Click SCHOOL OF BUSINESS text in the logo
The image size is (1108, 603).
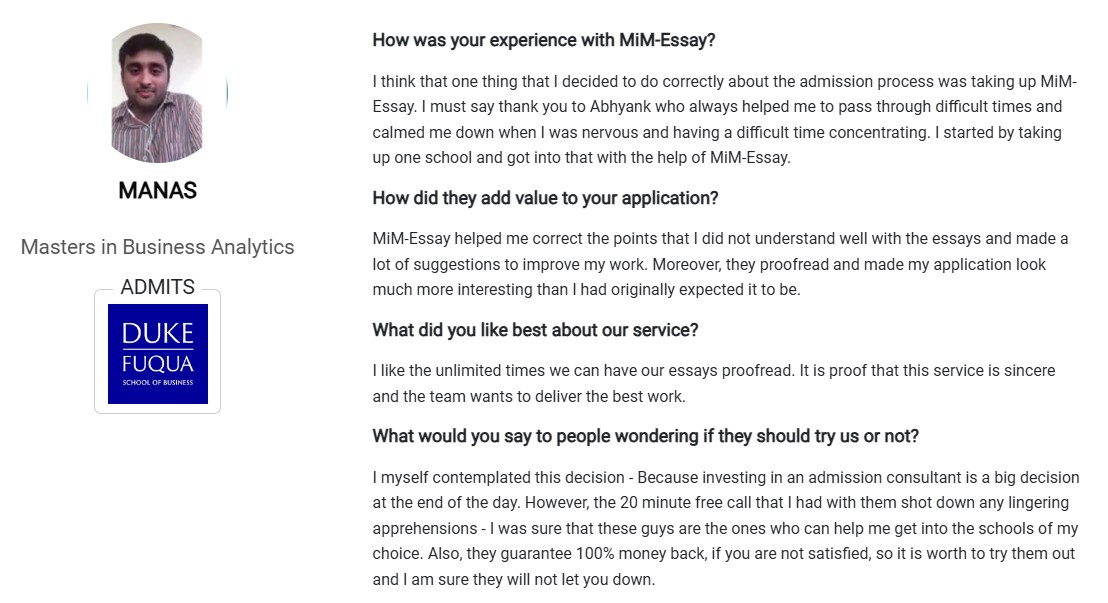coord(158,382)
